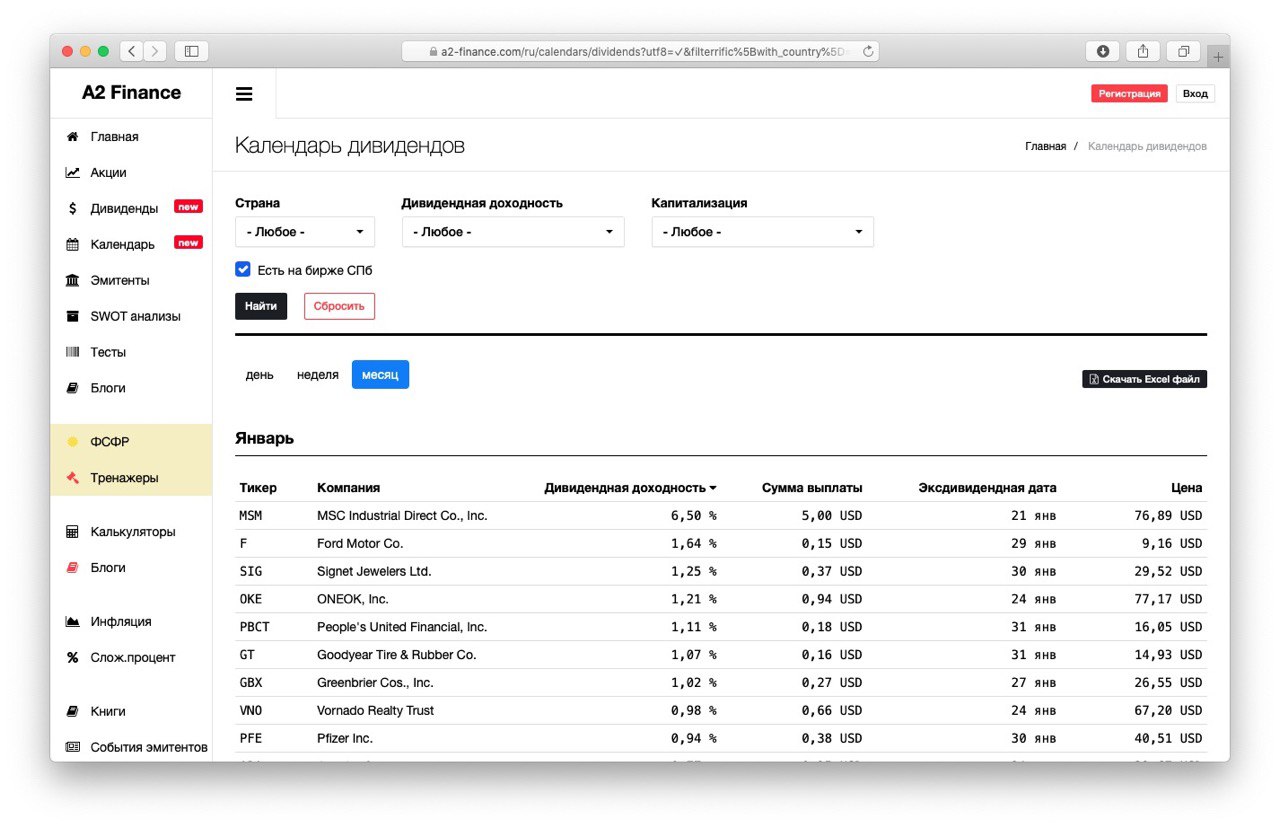Click the События эмитентов newspaper icon
This screenshot has height=828, width=1280.
point(72,748)
